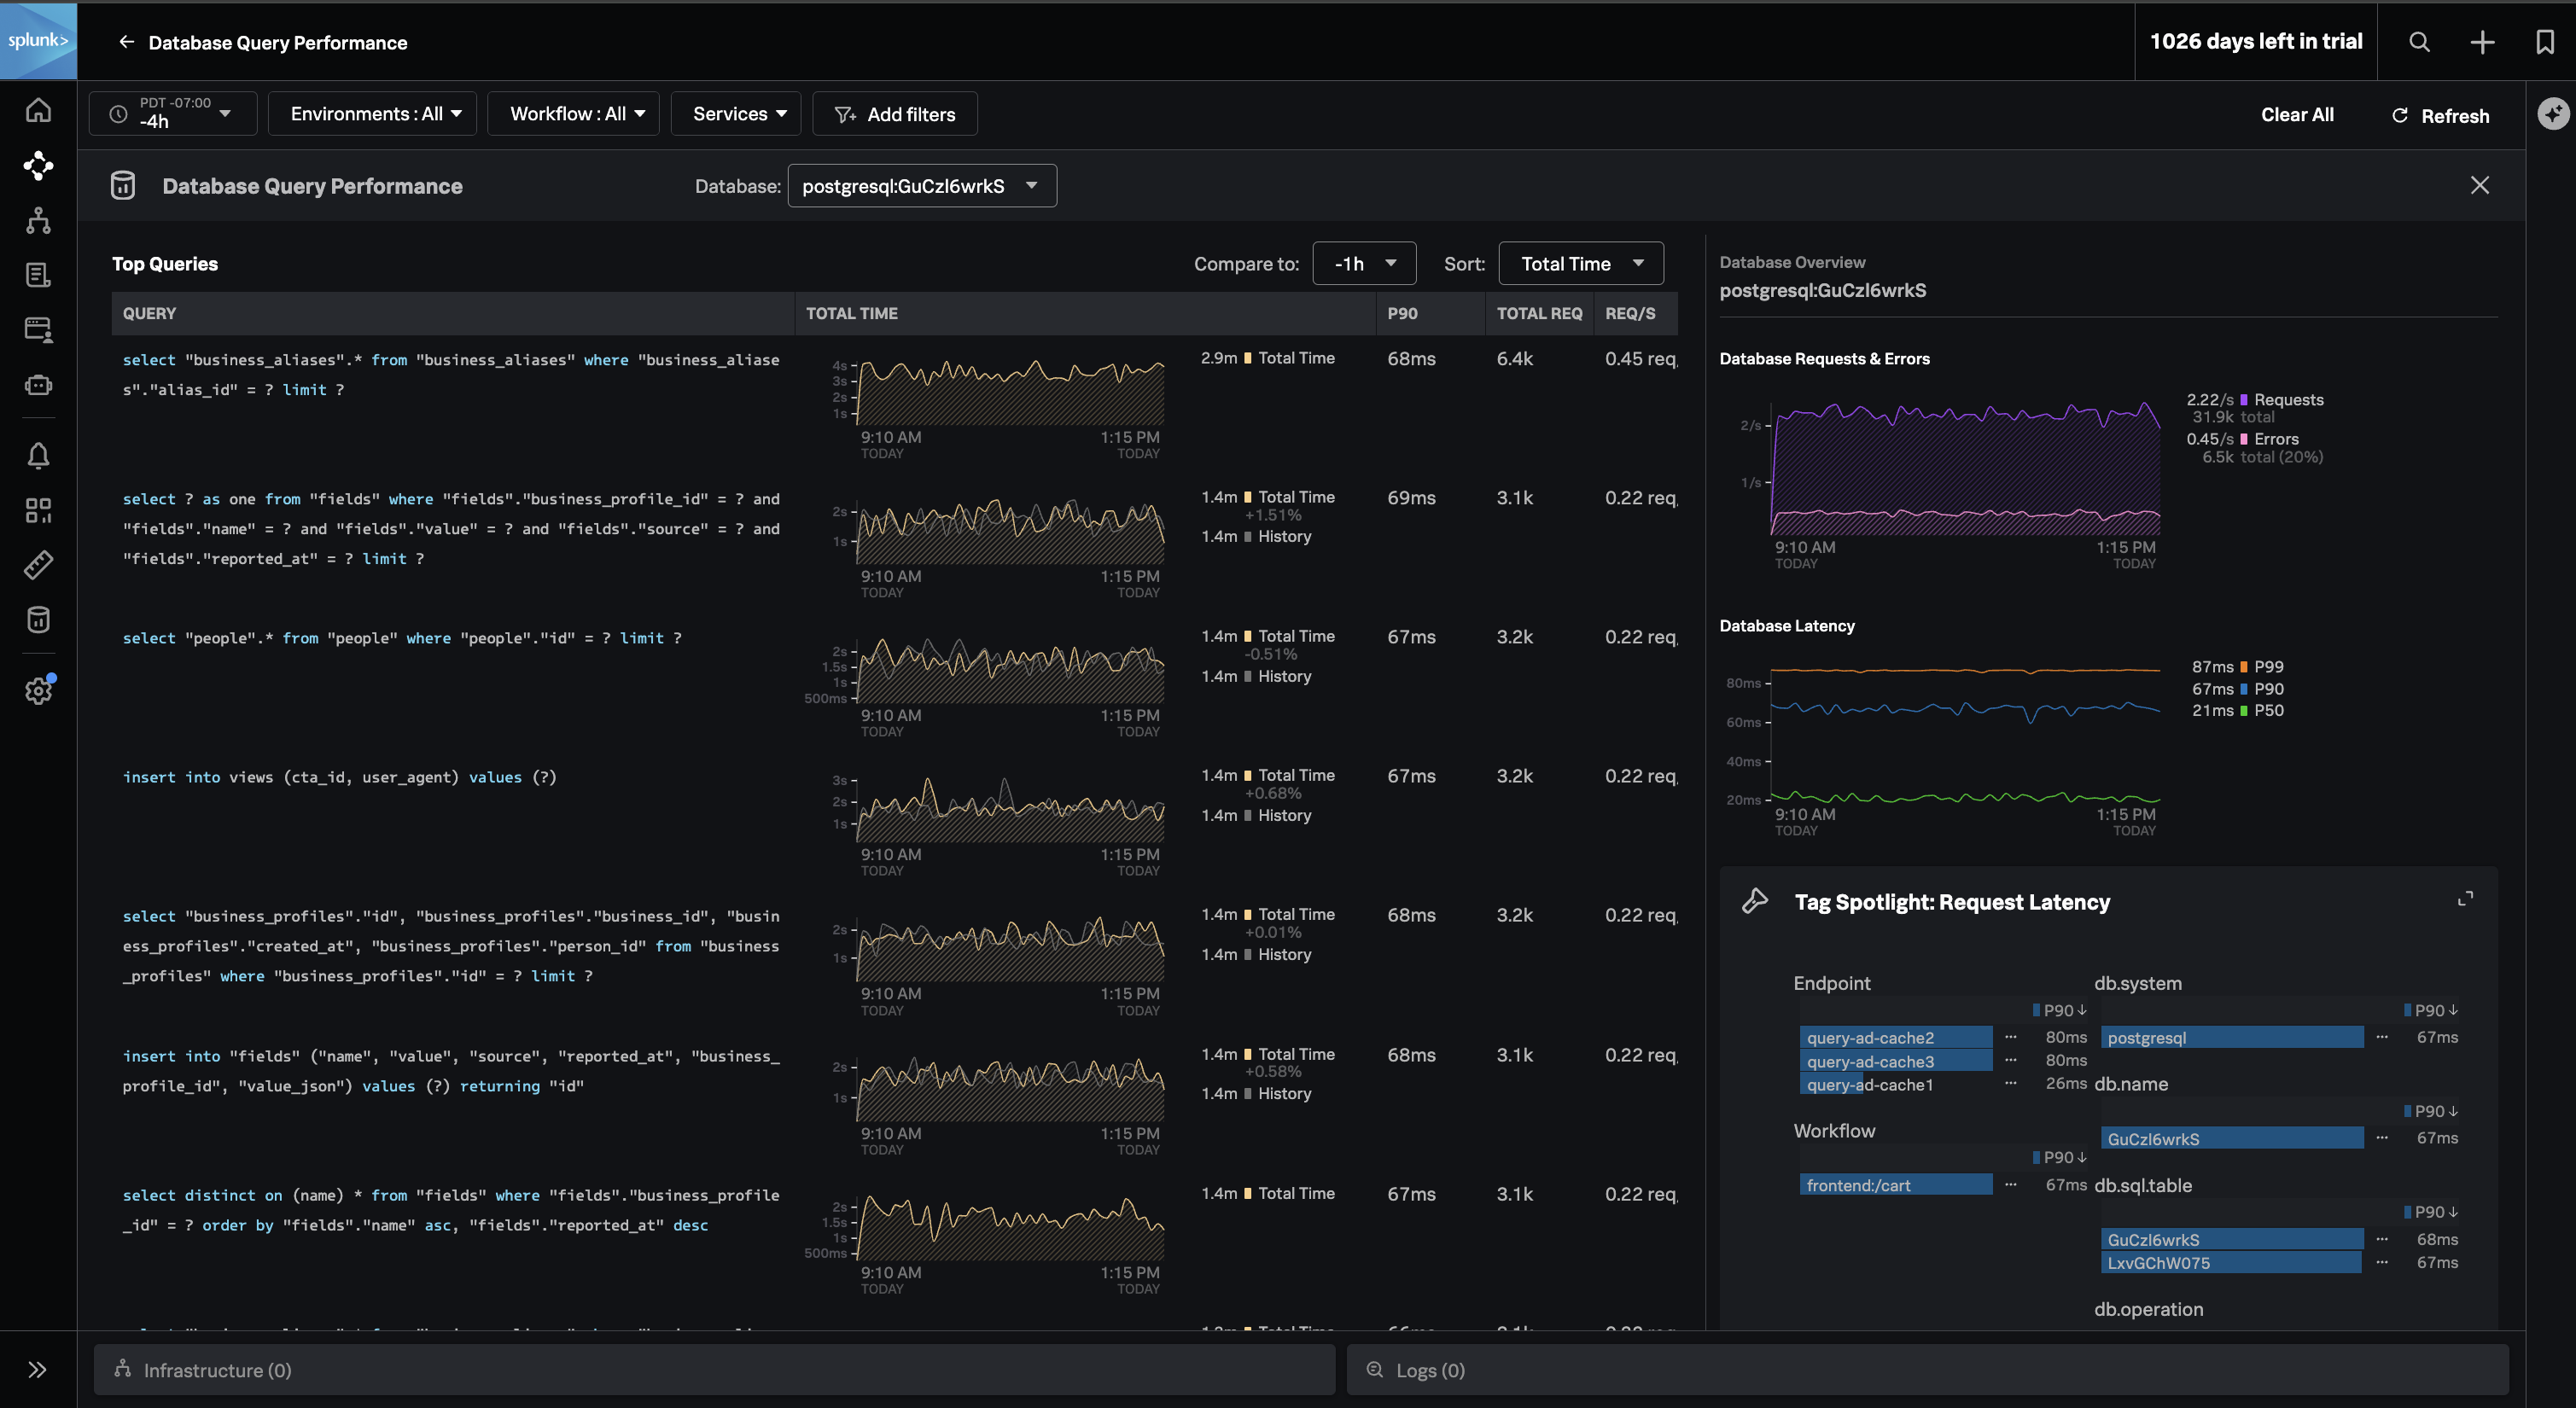Click the query-ad-cache2 latency bar
Image resolution: width=2576 pixels, height=1408 pixels.
point(1895,1038)
